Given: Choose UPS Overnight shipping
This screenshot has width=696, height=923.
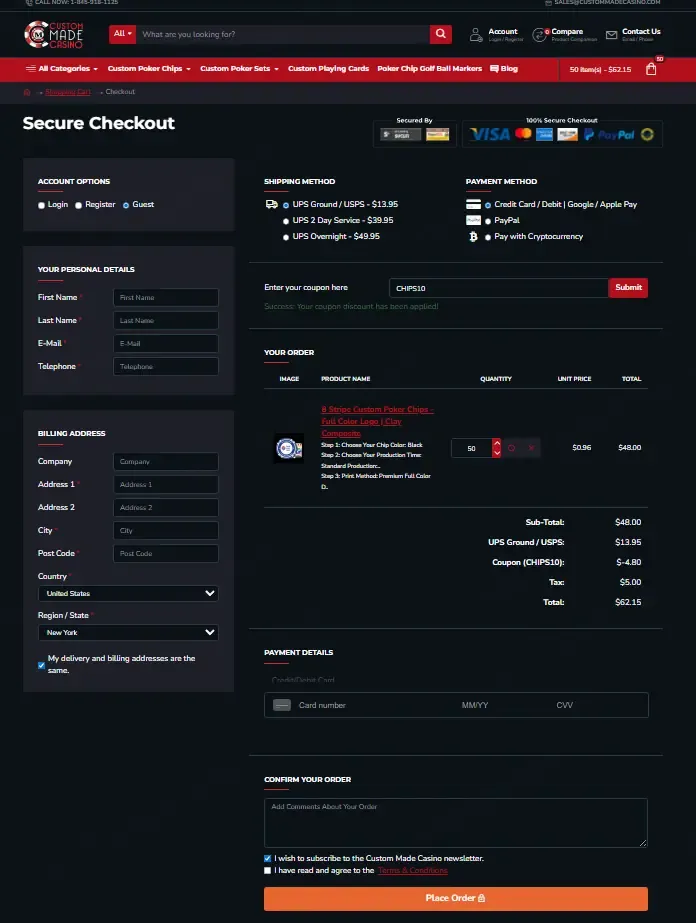Looking at the screenshot, I should pos(286,237).
